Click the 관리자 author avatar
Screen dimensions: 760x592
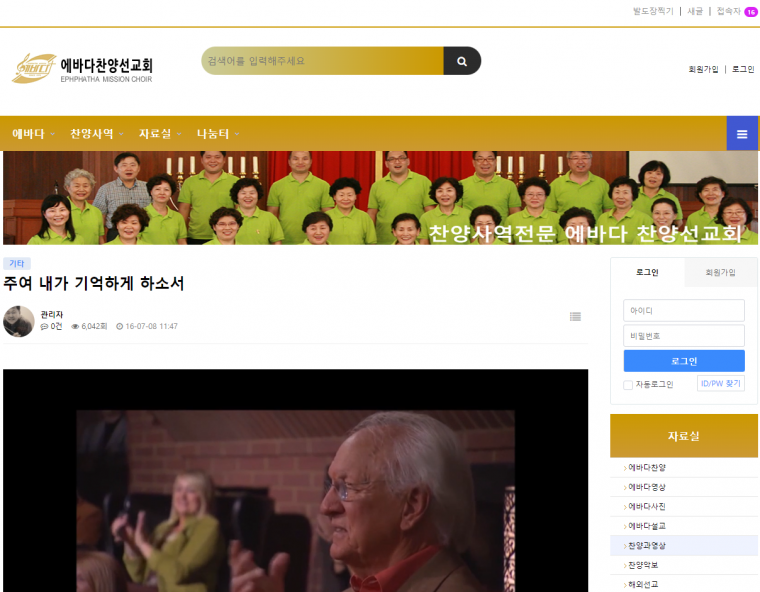pos(19,321)
